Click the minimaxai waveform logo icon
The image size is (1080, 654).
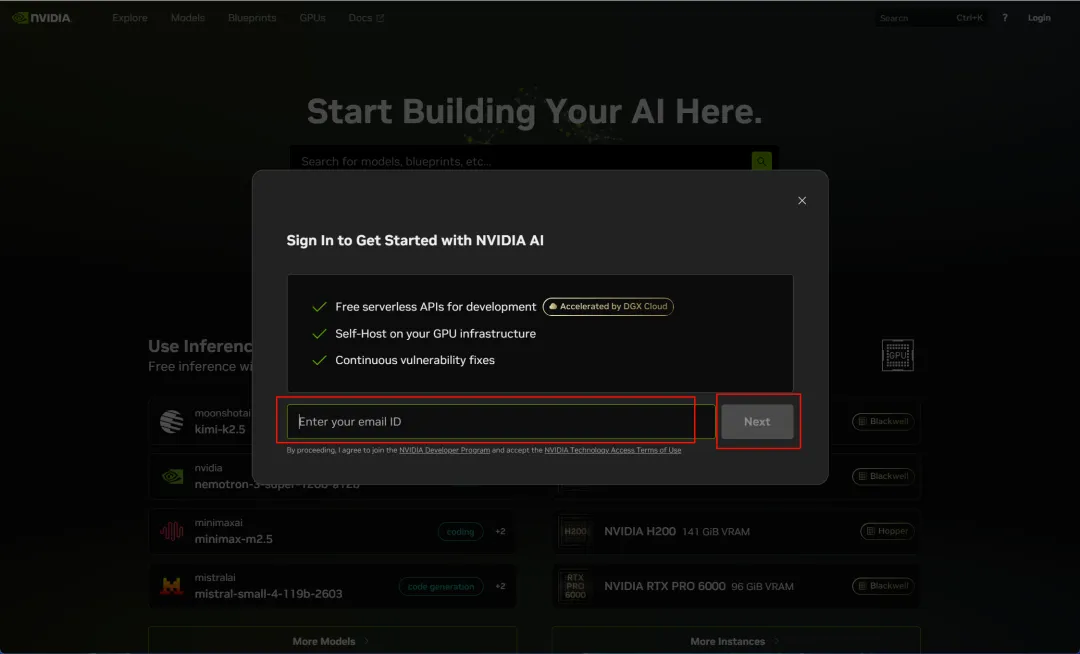tap(172, 531)
